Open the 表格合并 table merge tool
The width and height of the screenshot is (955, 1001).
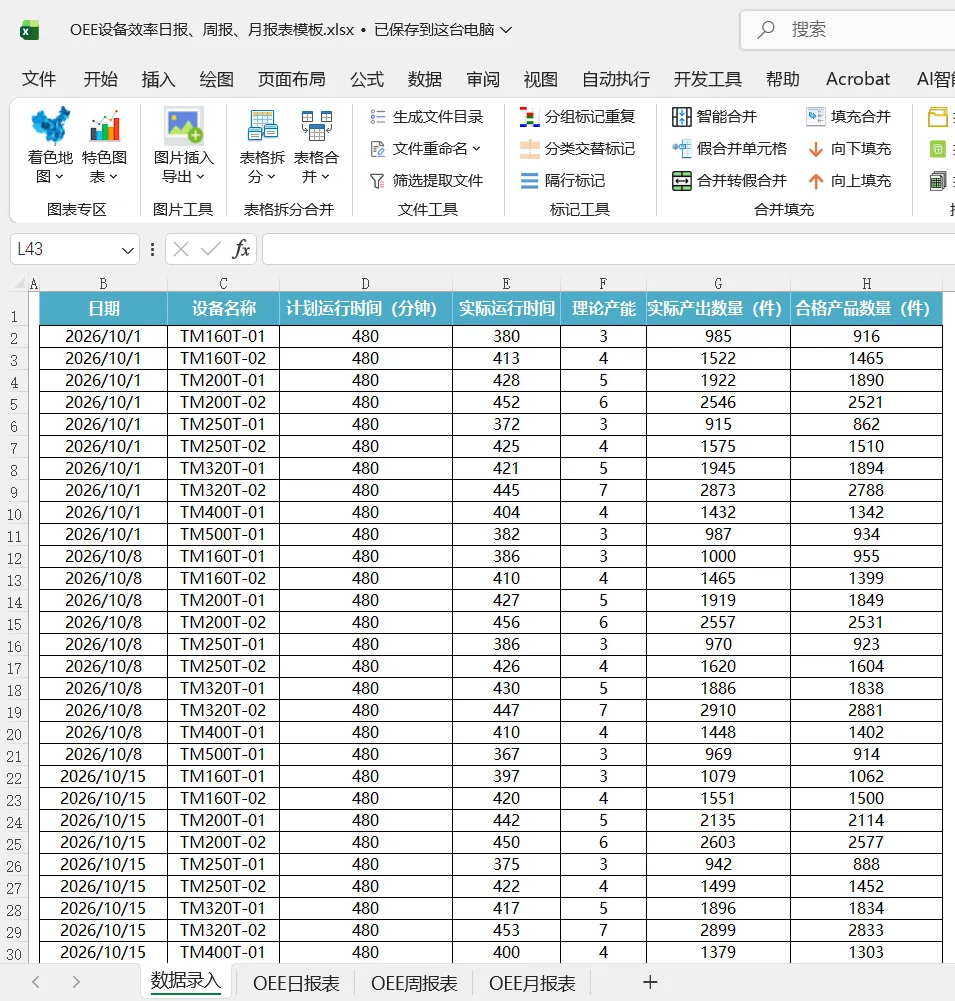(316, 146)
